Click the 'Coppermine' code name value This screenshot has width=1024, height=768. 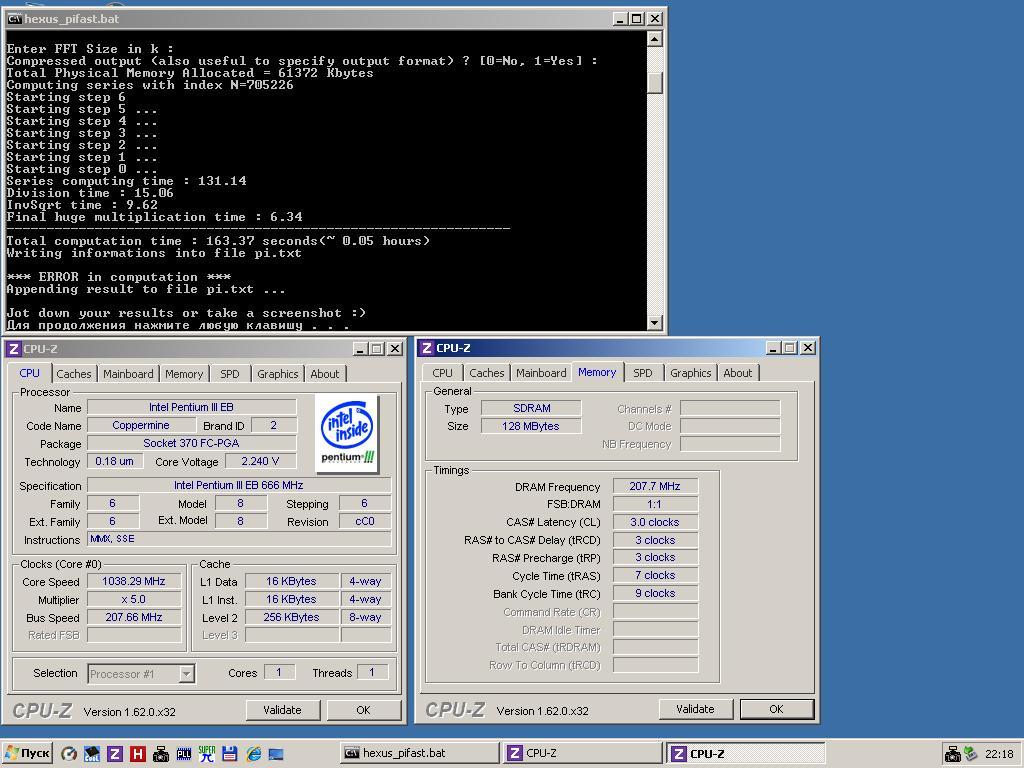coord(140,425)
